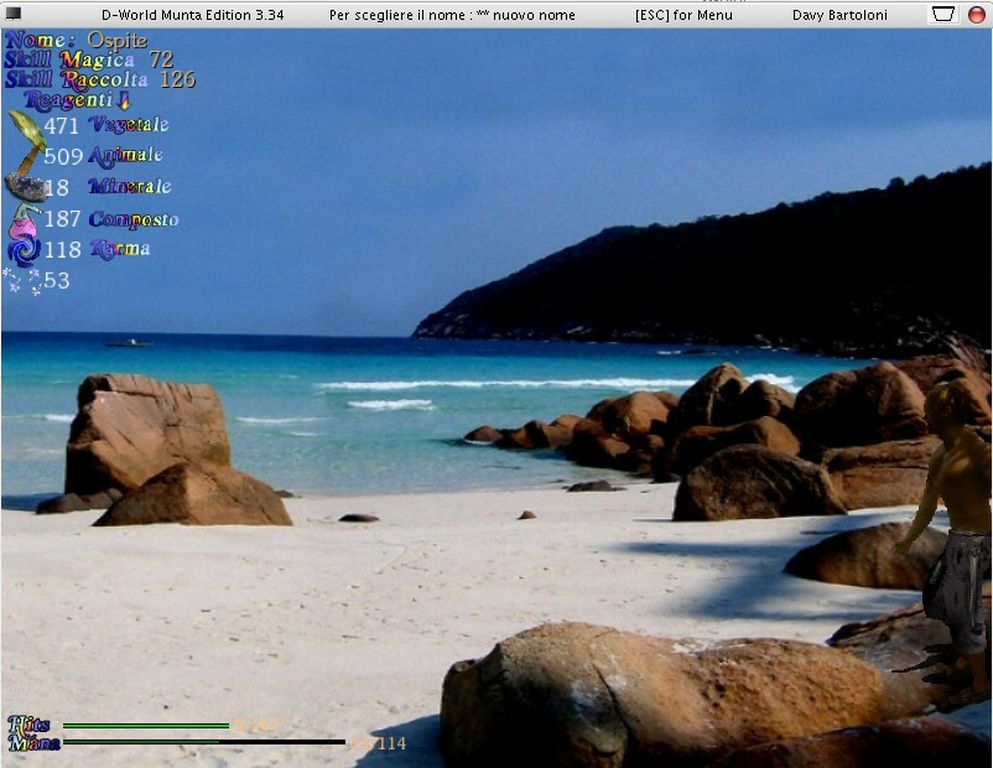993x768 pixels.
Task: Click the [ESC] for Menu text
Action: point(683,15)
